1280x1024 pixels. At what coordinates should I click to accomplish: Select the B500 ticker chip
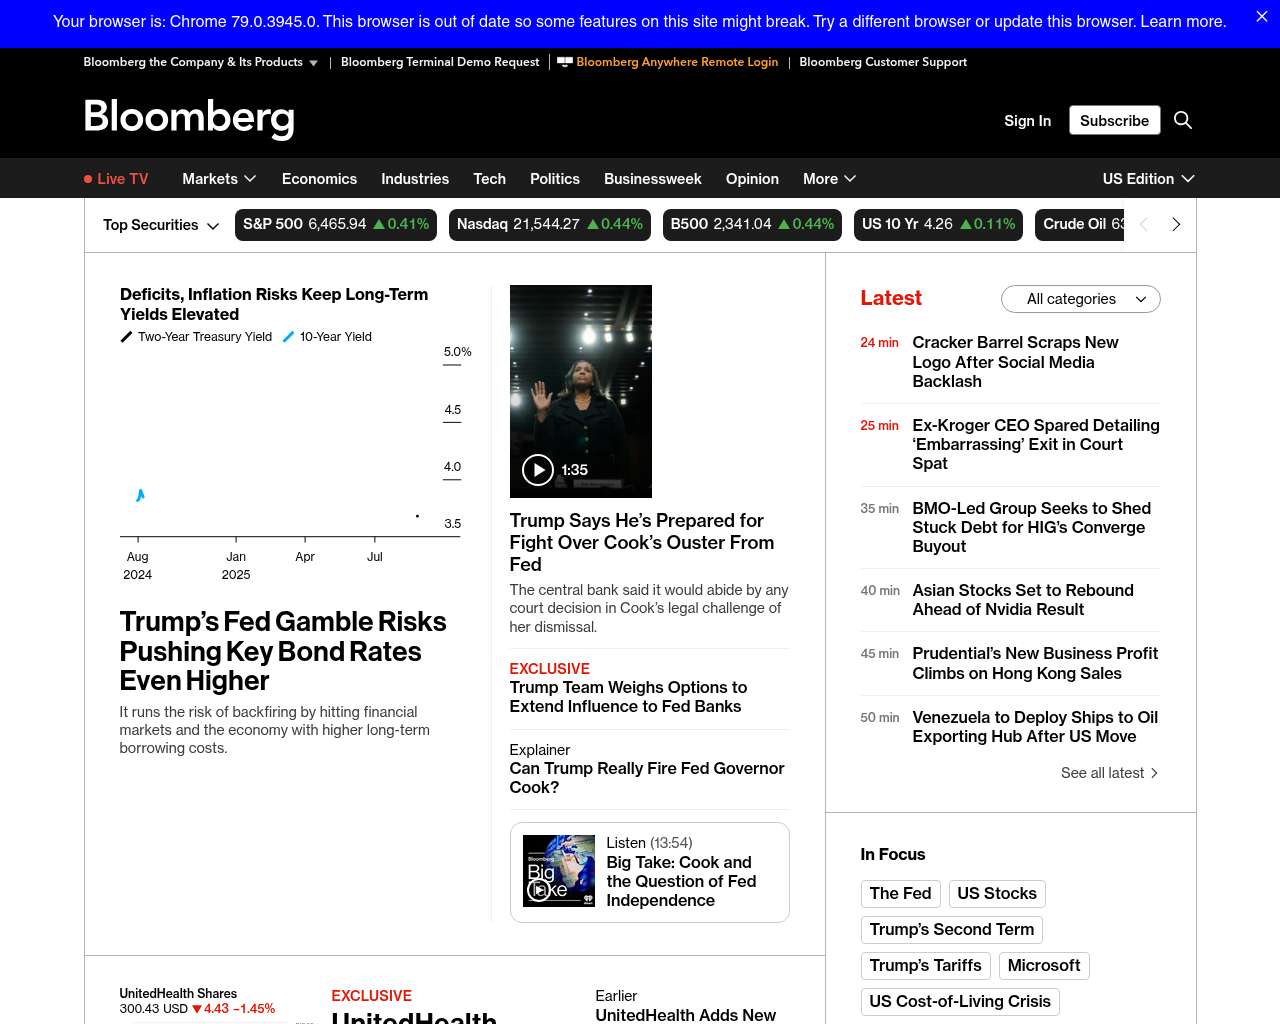click(x=752, y=225)
